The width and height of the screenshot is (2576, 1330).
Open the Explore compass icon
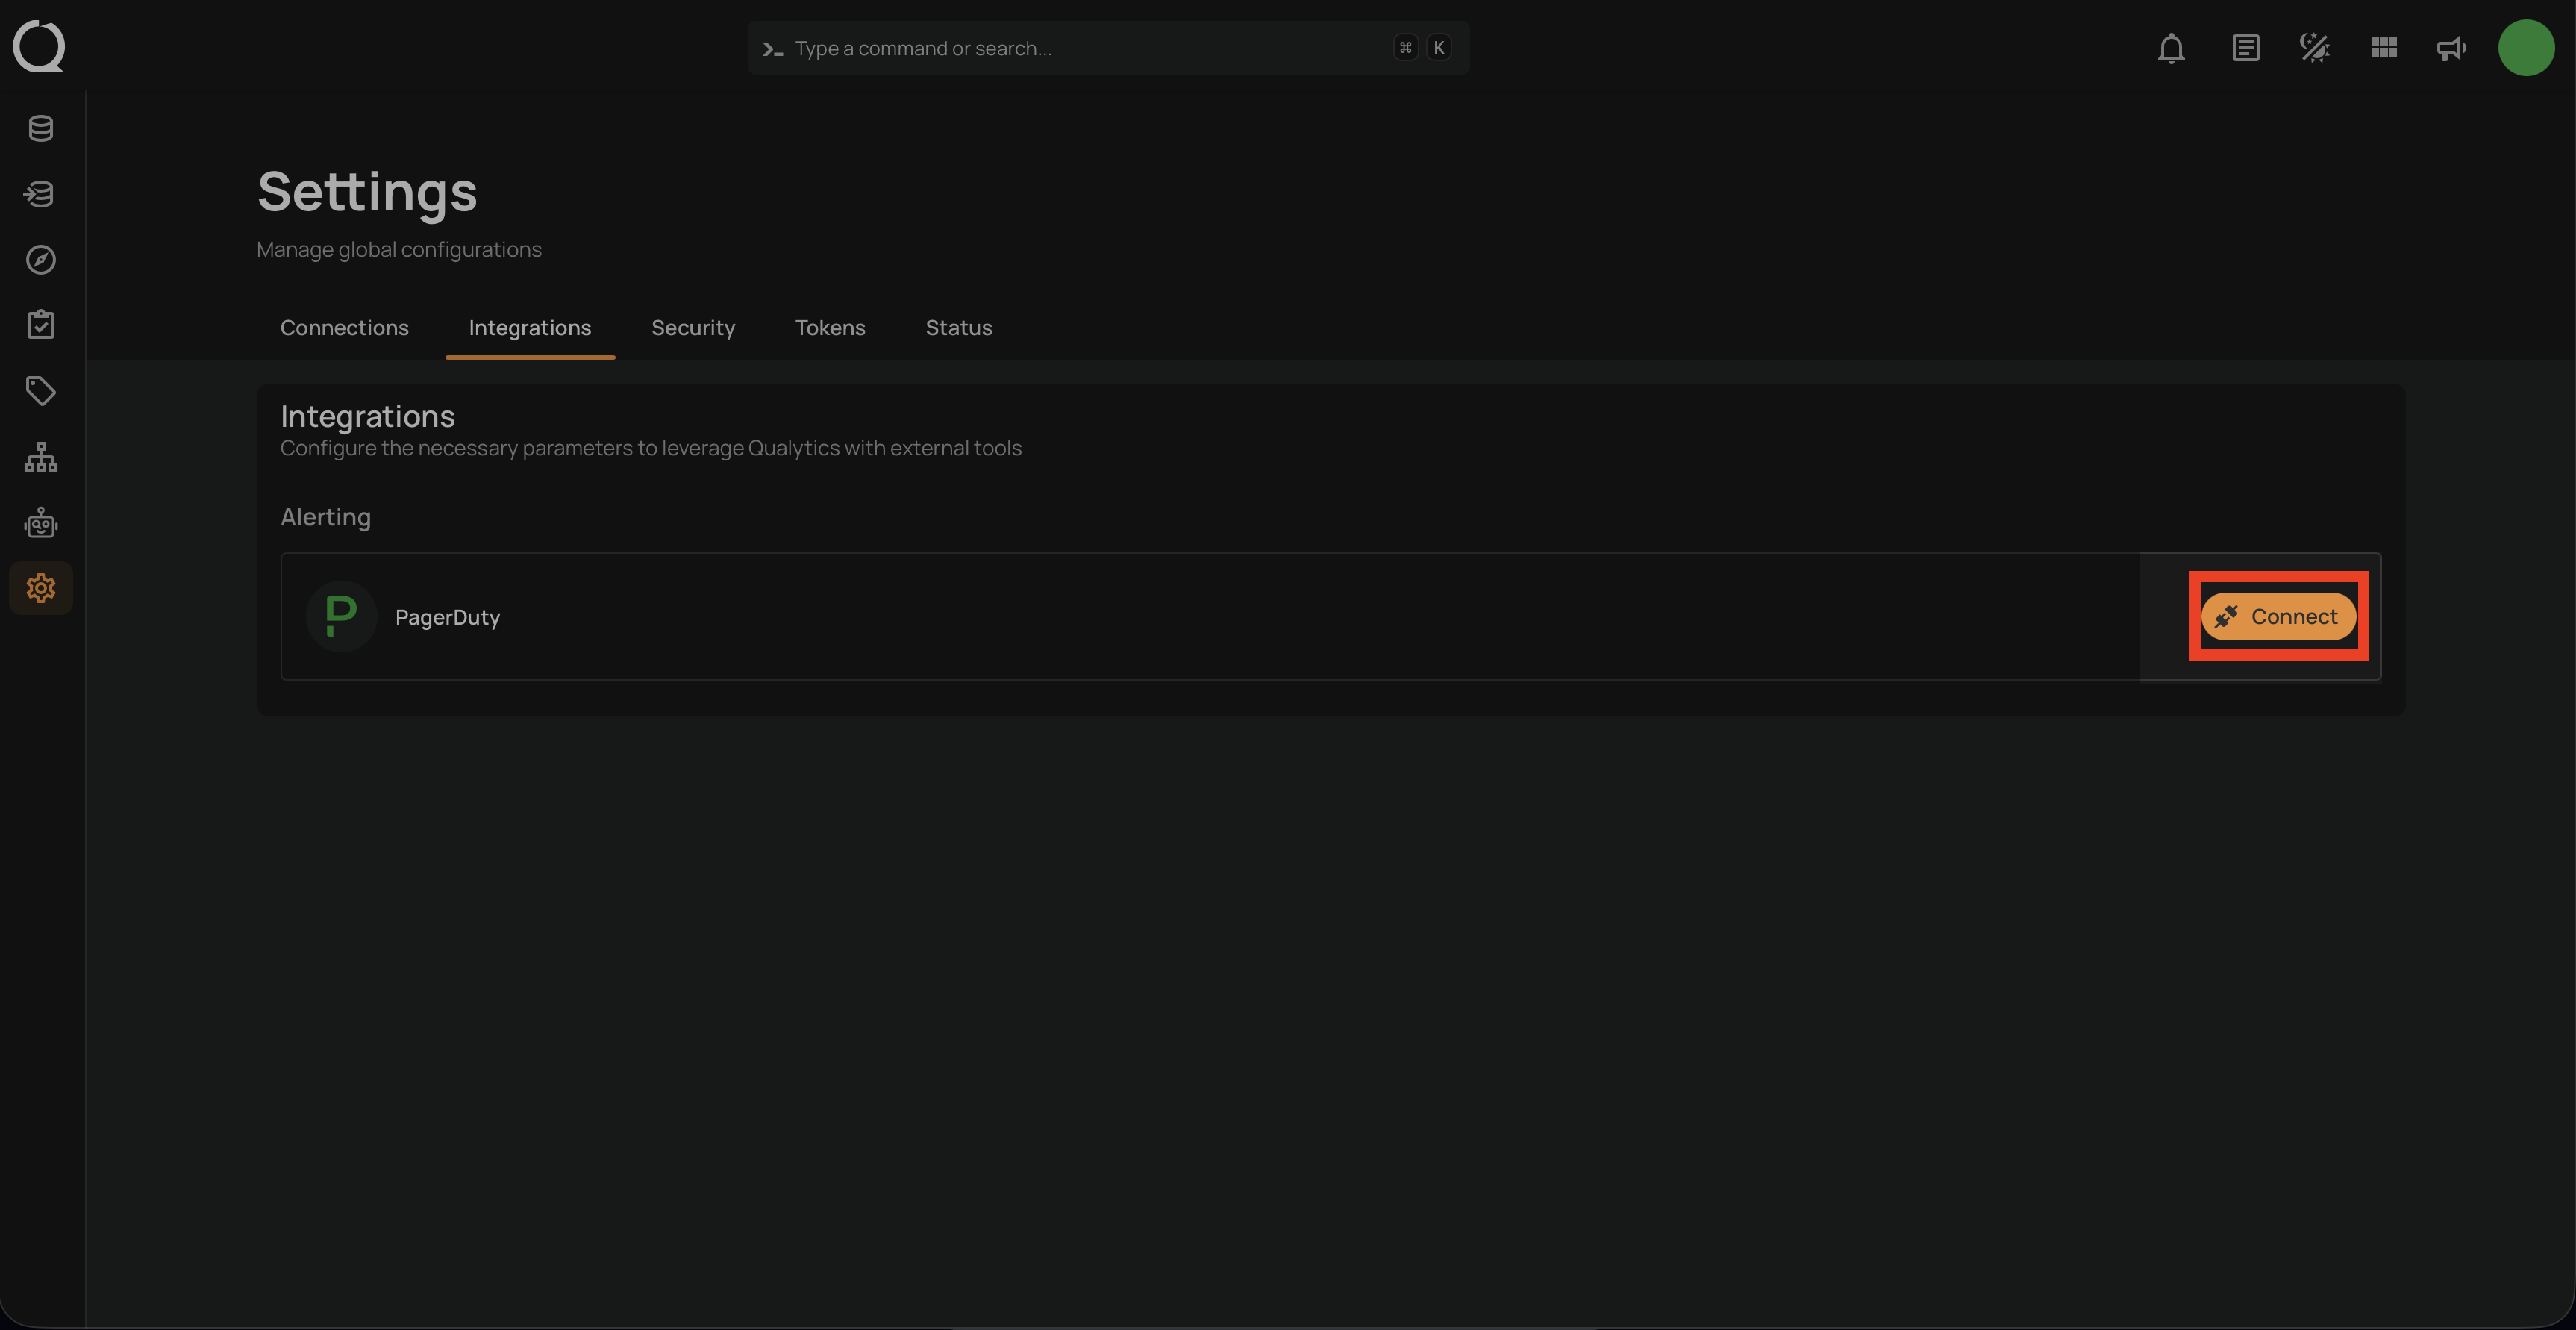(x=41, y=260)
